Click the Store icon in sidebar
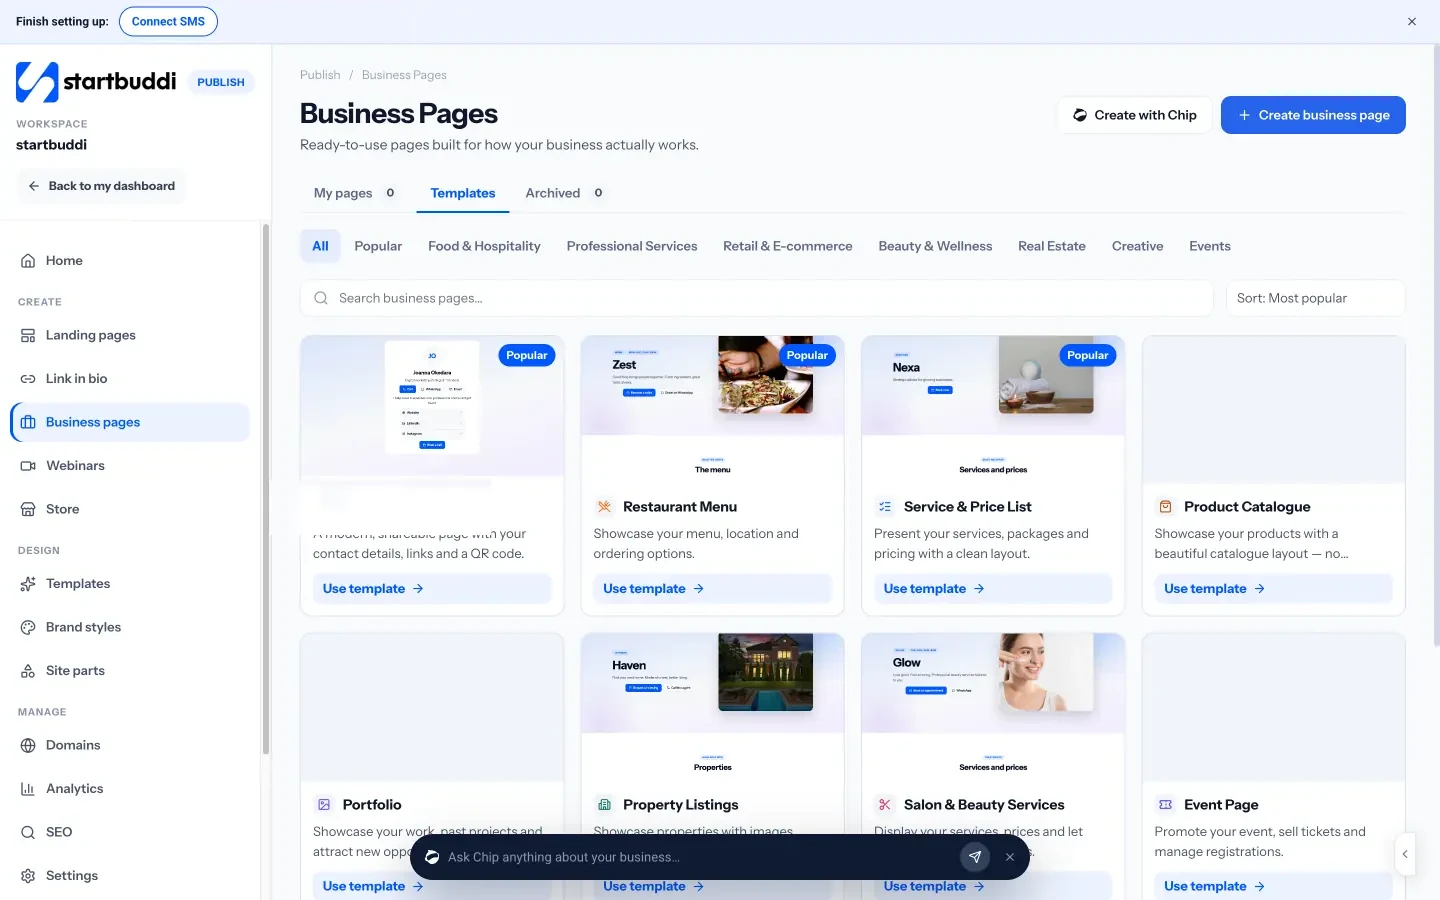This screenshot has height=900, width=1440. 28,509
